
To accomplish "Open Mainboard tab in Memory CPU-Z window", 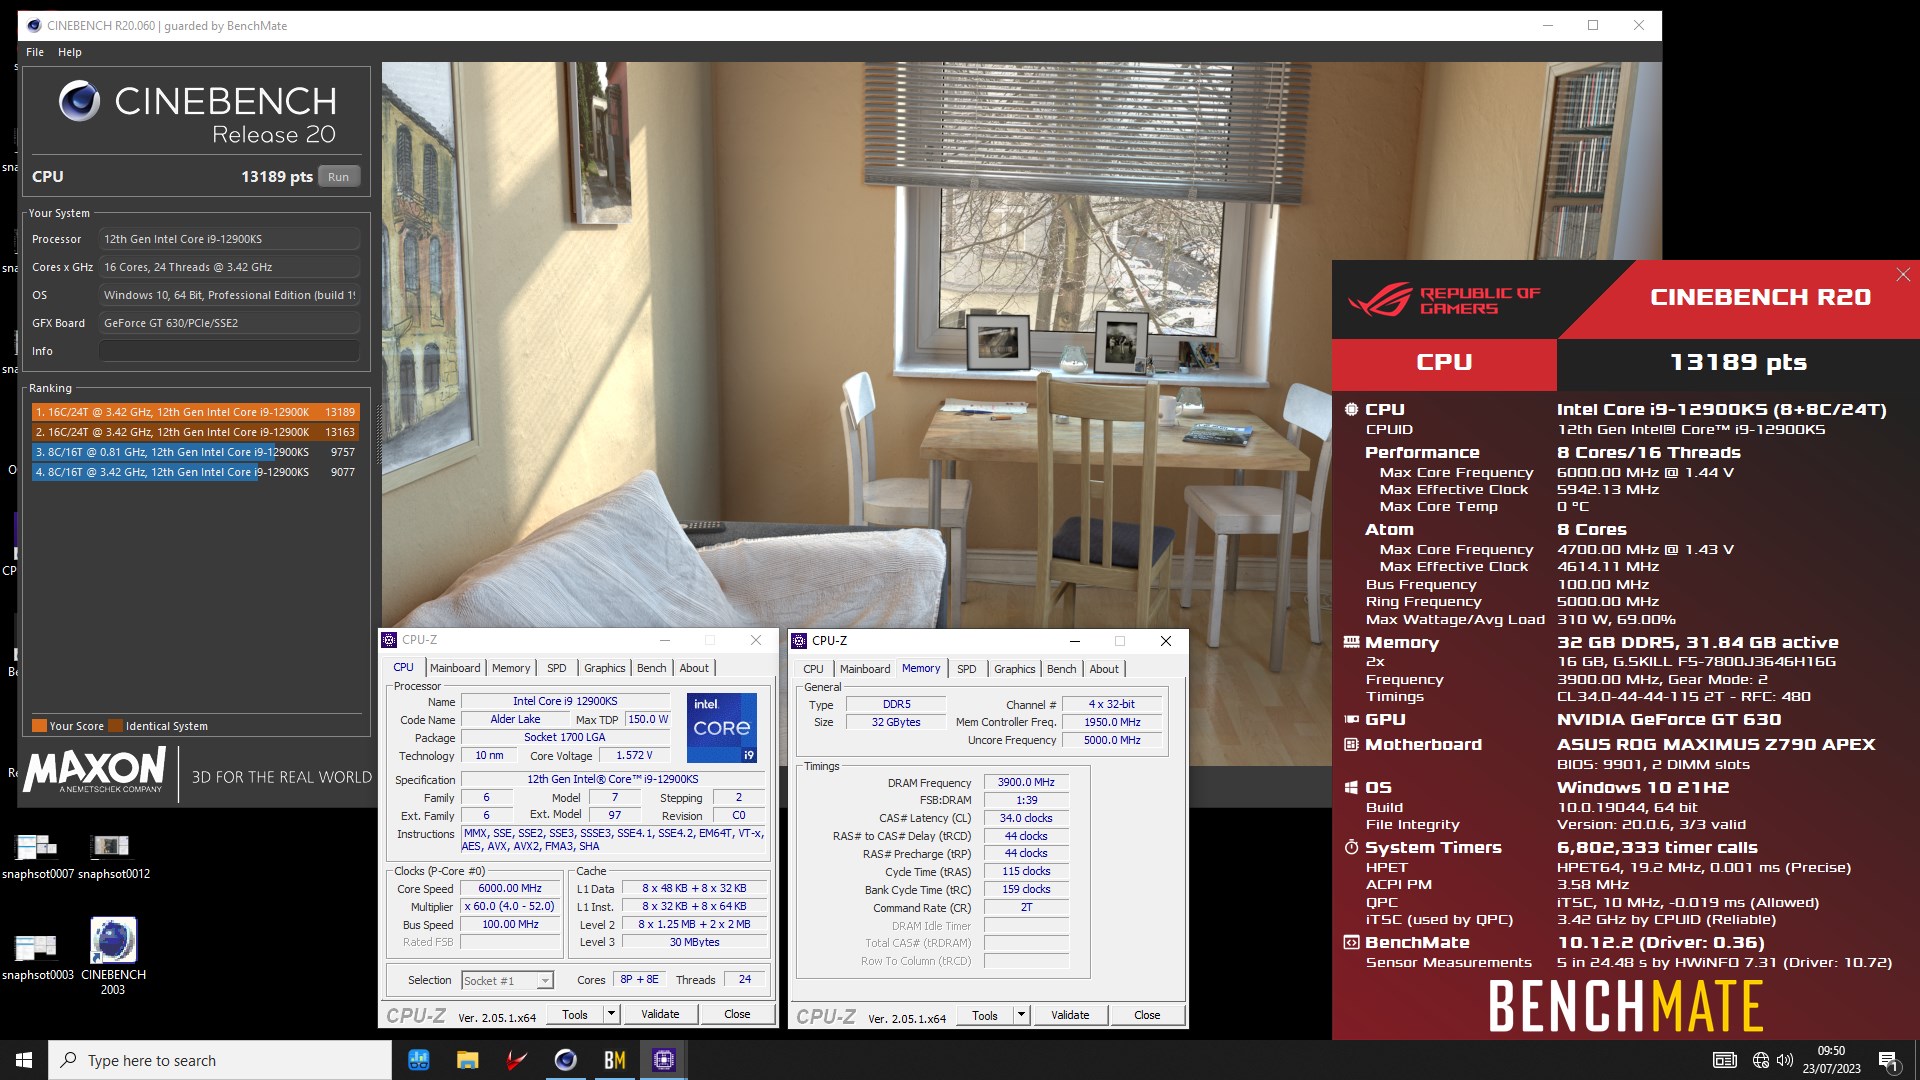I will [x=865, y=669].
